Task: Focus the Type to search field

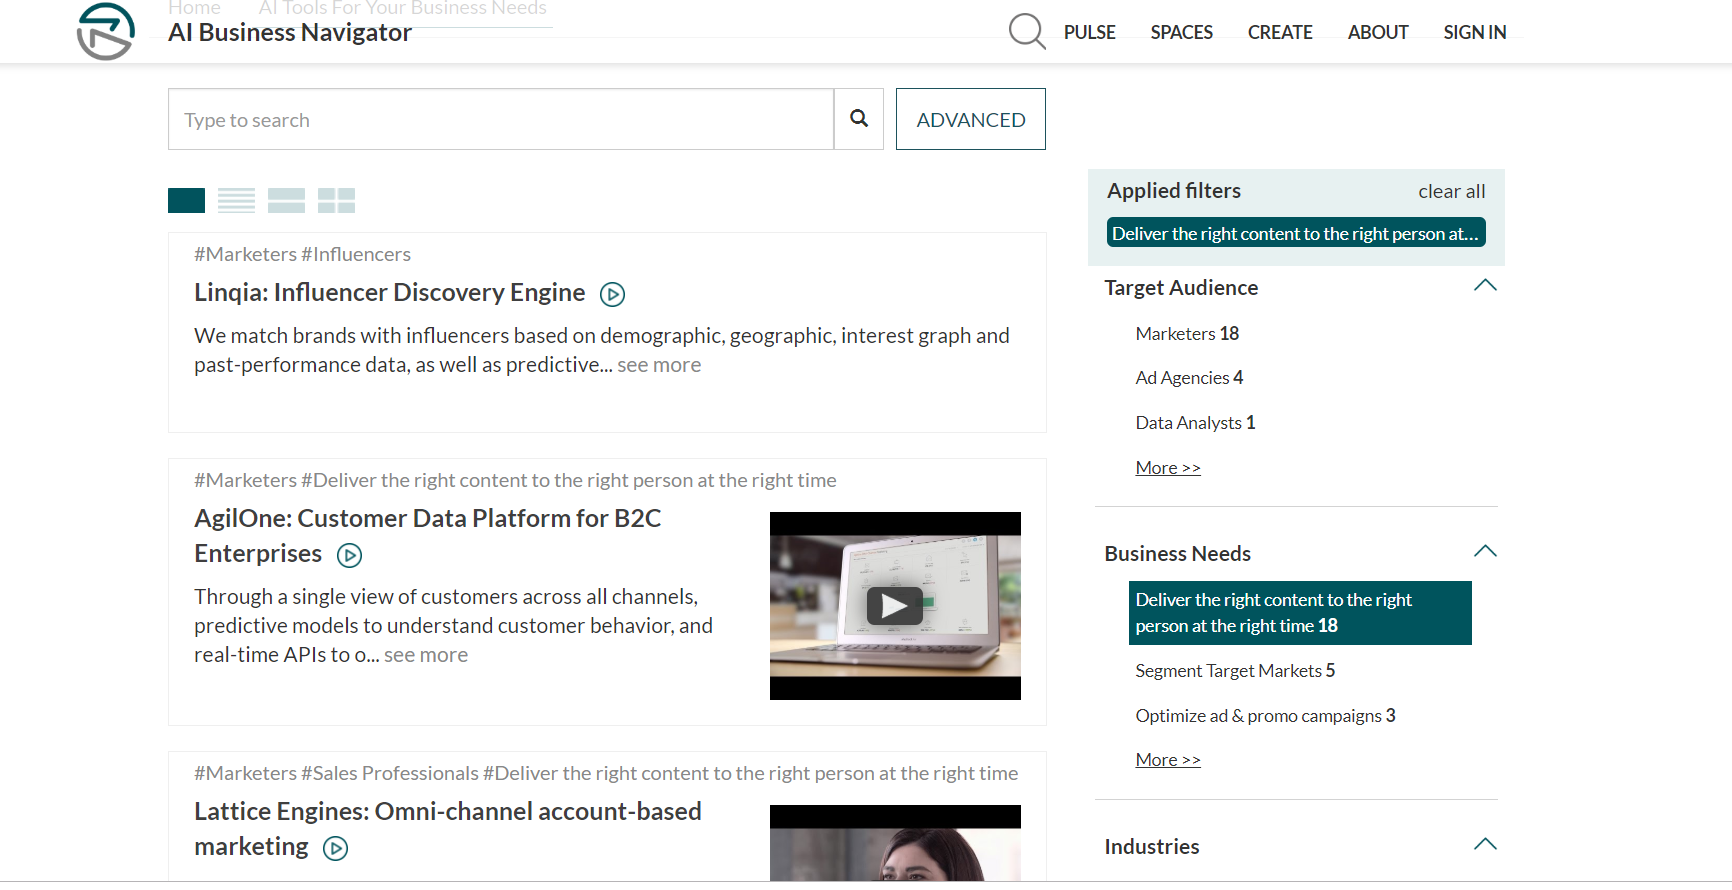Action: click(501, 119)
